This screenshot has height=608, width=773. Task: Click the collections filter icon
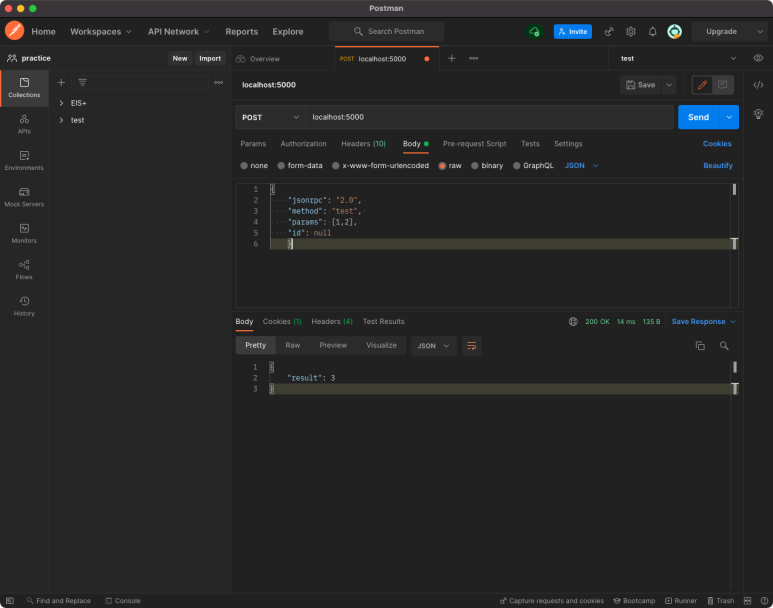[82, 82]
